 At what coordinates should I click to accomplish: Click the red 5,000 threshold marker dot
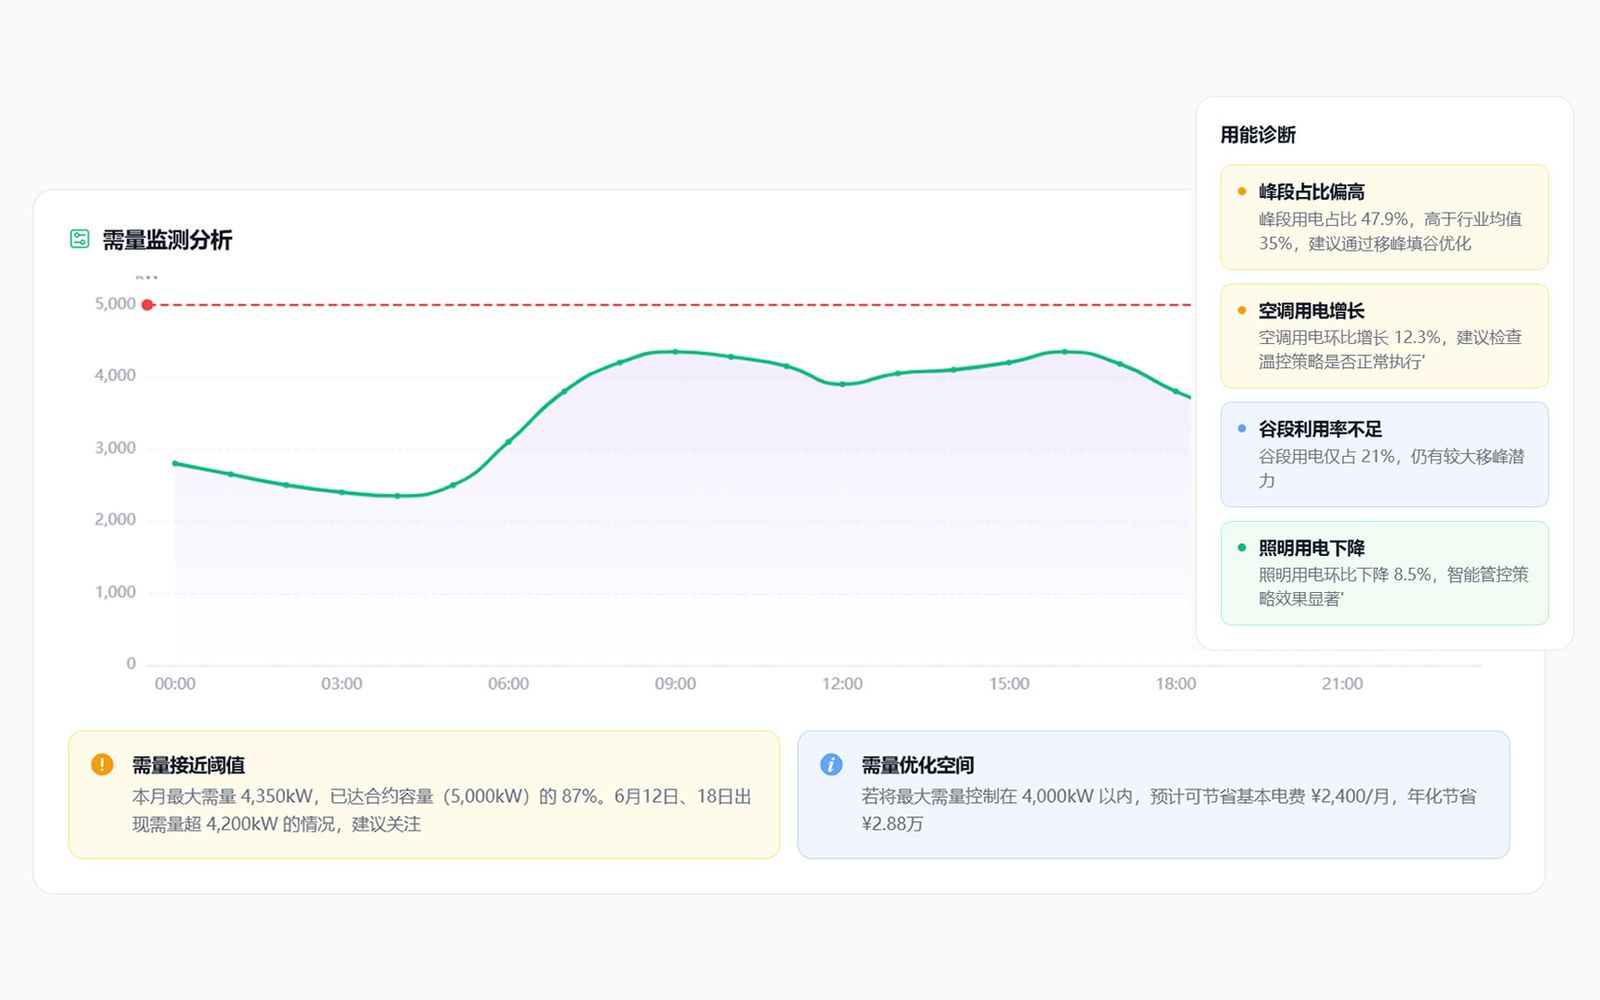(x=147, y=304)
